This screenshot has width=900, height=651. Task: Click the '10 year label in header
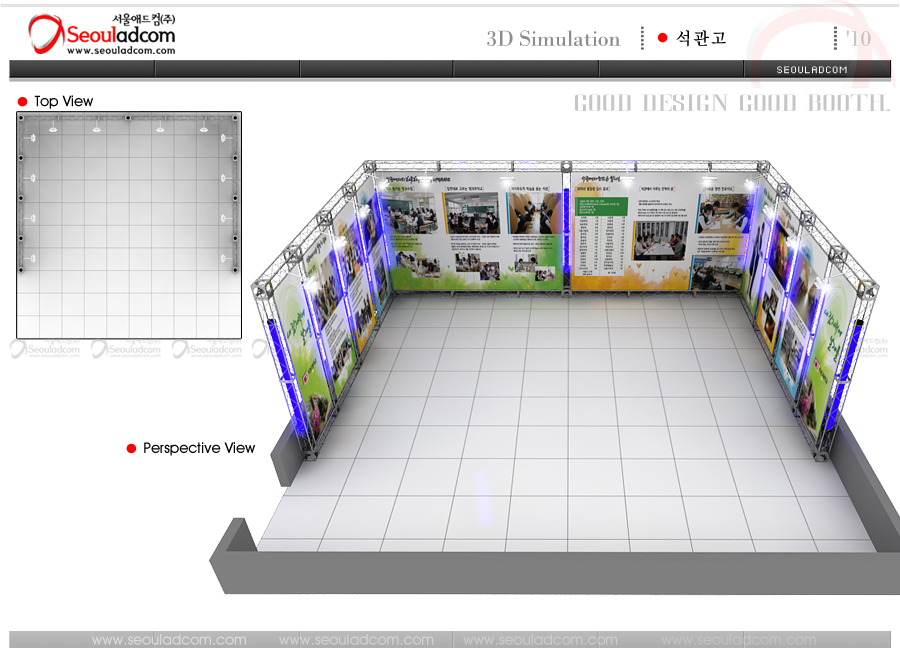[x=857, y=38]
